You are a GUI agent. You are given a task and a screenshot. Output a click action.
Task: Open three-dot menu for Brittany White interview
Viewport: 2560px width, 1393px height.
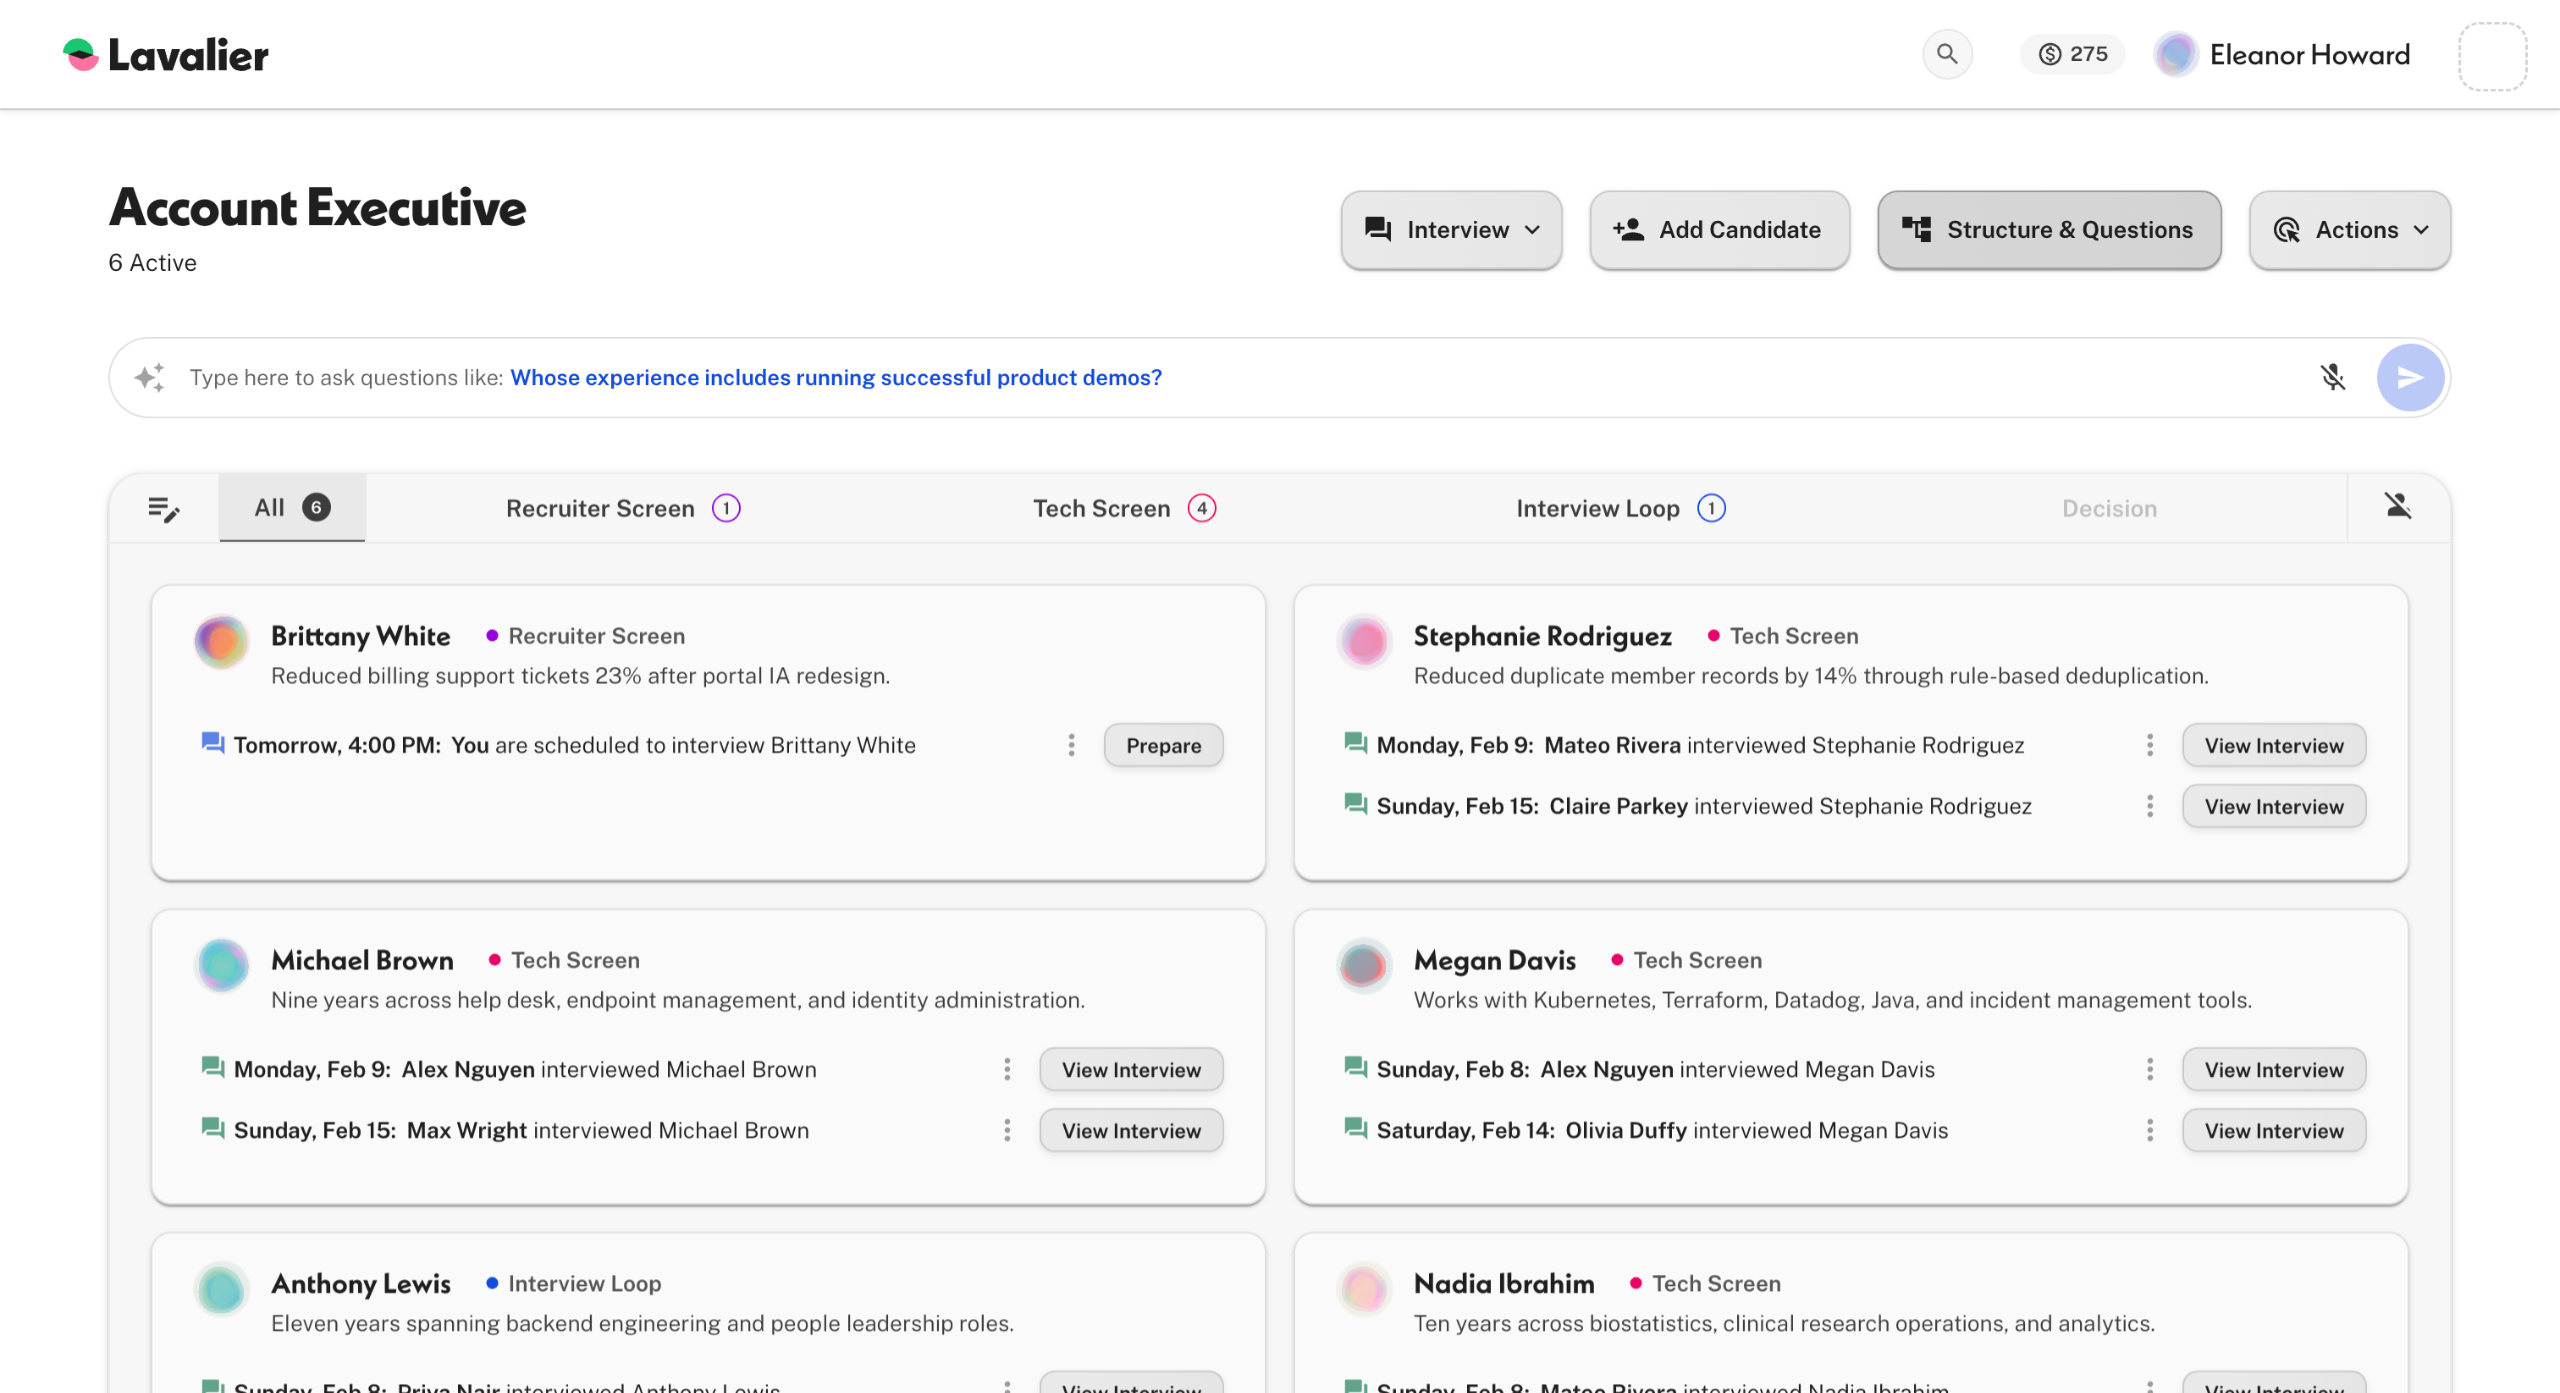coord(1071,745)
